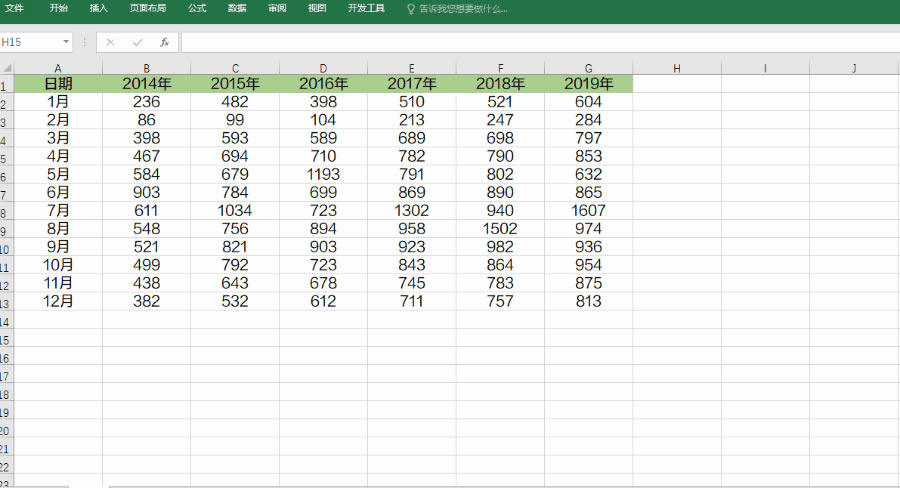900x488 pixels.
Task: Select the cell with value 694
Action: [235, 156]
